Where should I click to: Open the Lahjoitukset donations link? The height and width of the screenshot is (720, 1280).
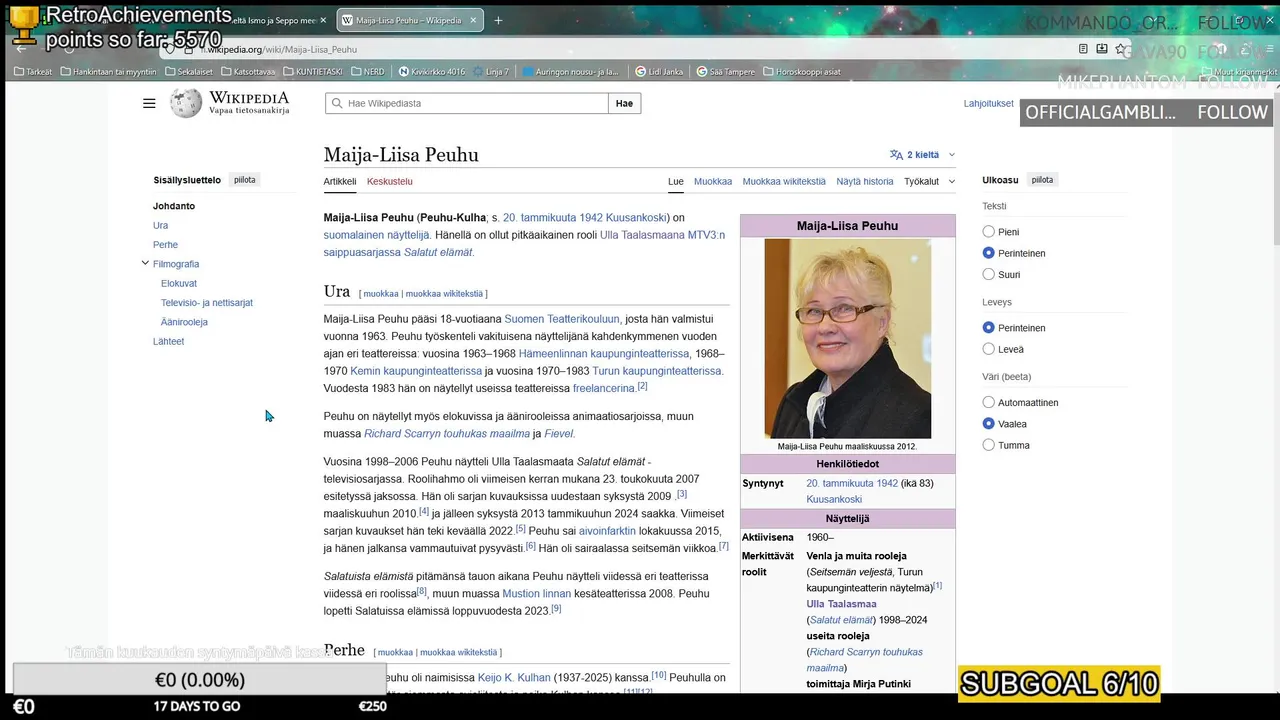click(x=988, y=103)
